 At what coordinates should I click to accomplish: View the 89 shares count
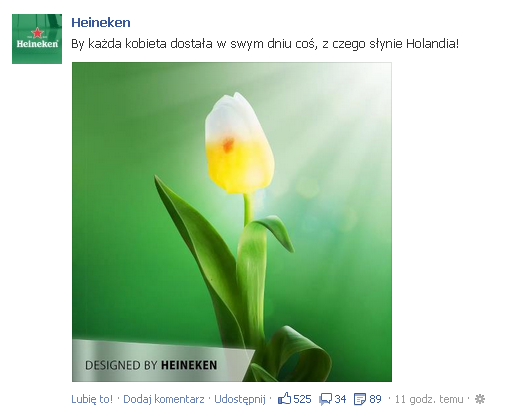pyautogui.click(x=375, y=399)
